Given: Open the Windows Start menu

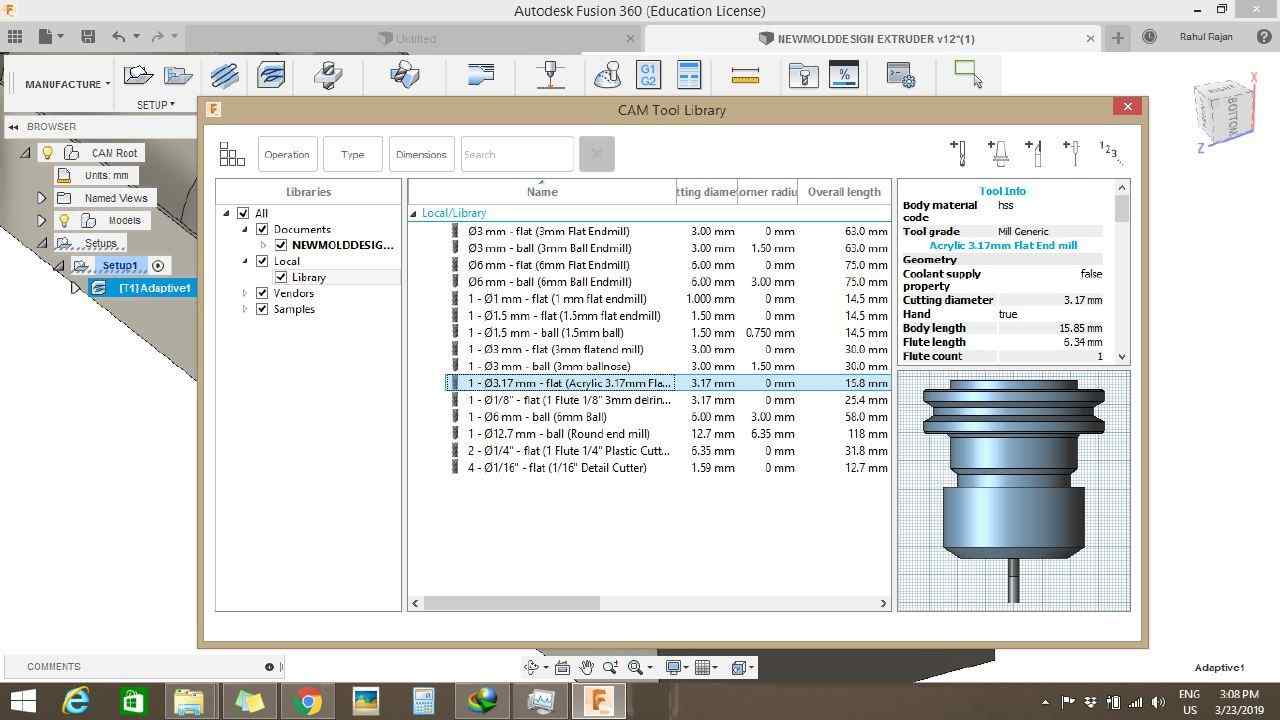Looking at the screenshot, I should pos(22,701).
